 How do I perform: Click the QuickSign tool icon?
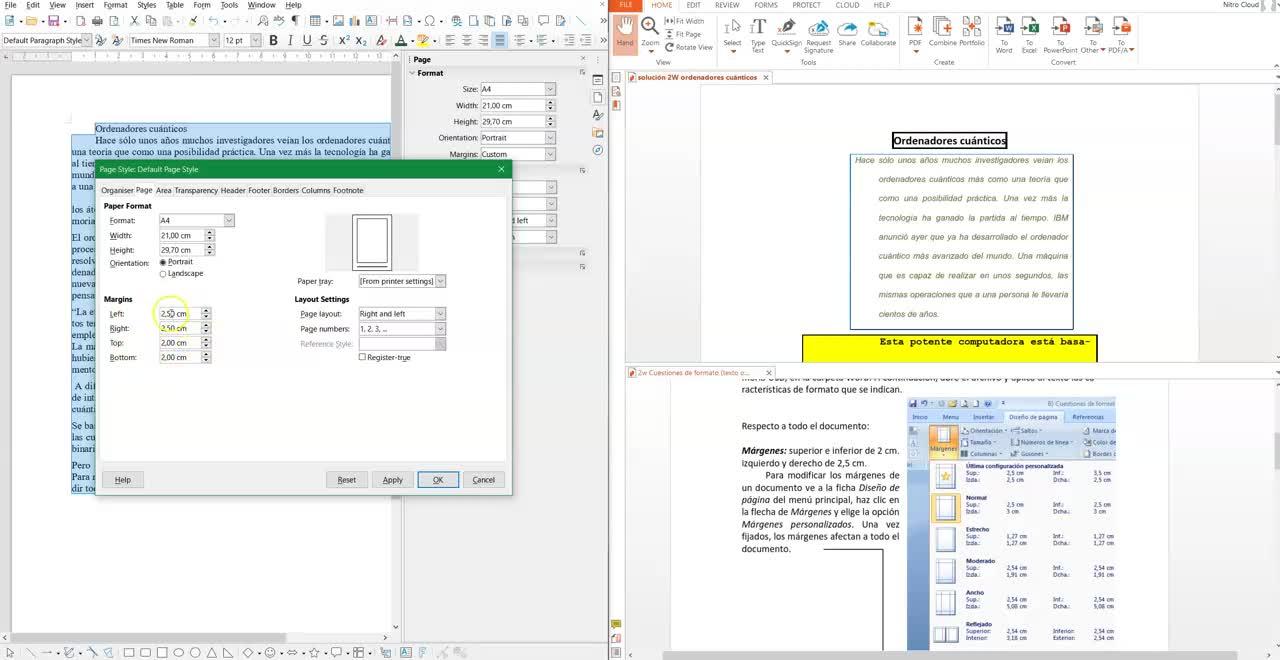click(786, 31)
